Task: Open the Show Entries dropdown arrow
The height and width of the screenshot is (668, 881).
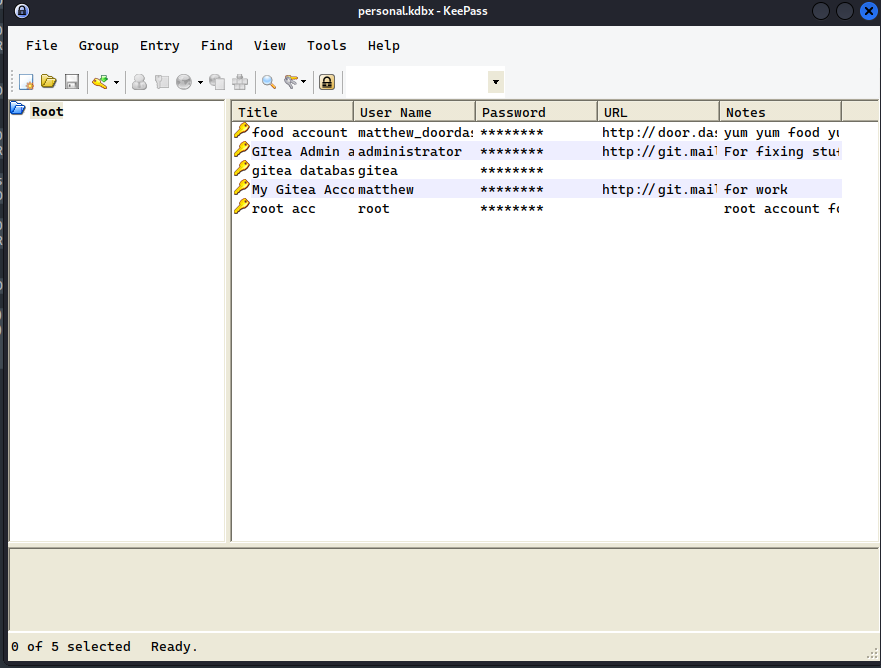Action: [303, 82]
